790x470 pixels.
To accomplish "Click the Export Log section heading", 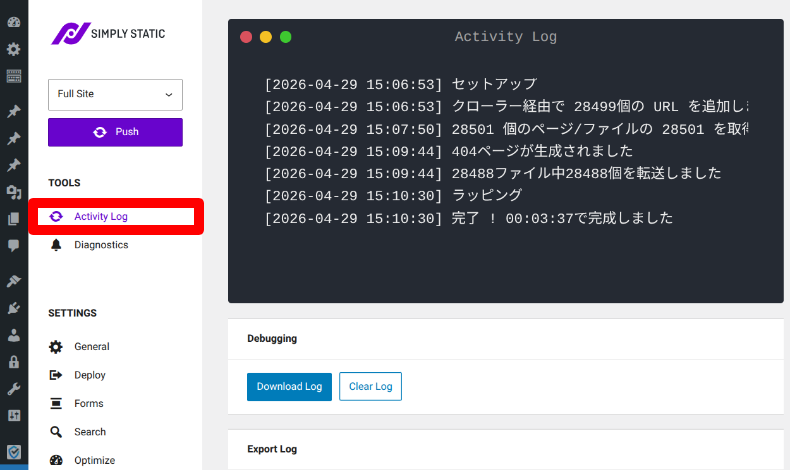I will click(272, 449).
